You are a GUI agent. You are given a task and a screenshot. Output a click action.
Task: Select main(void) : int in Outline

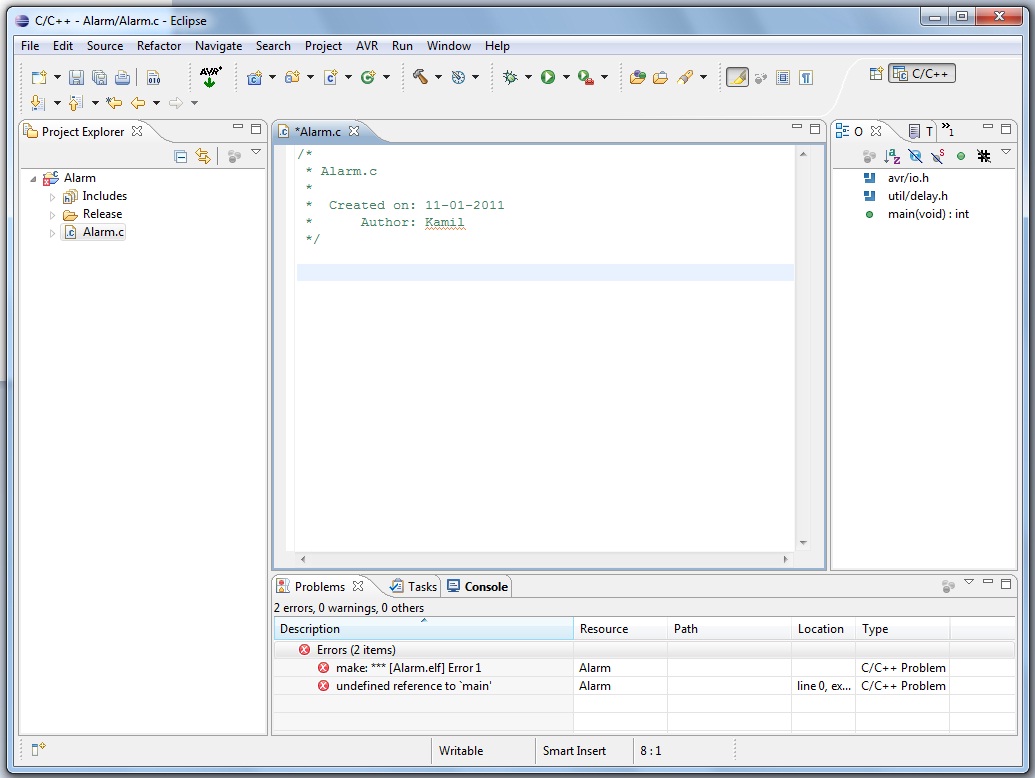927,214
